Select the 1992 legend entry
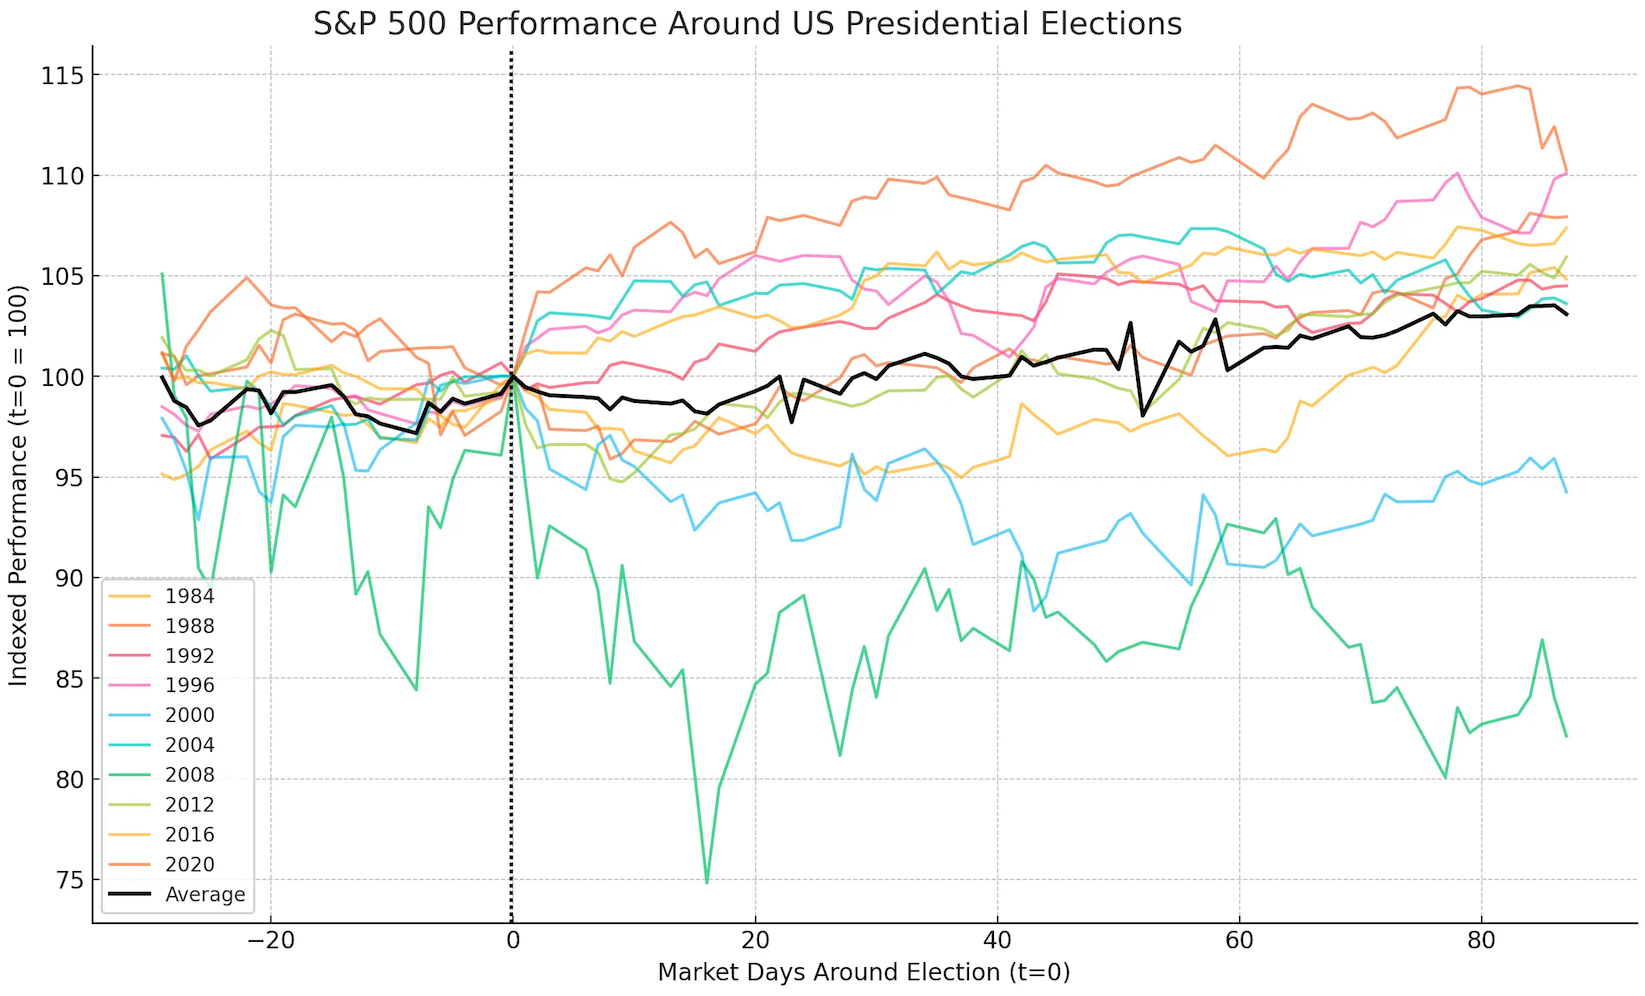The width and height of the screenshot is (1645, 996). (x=189, y=656)
